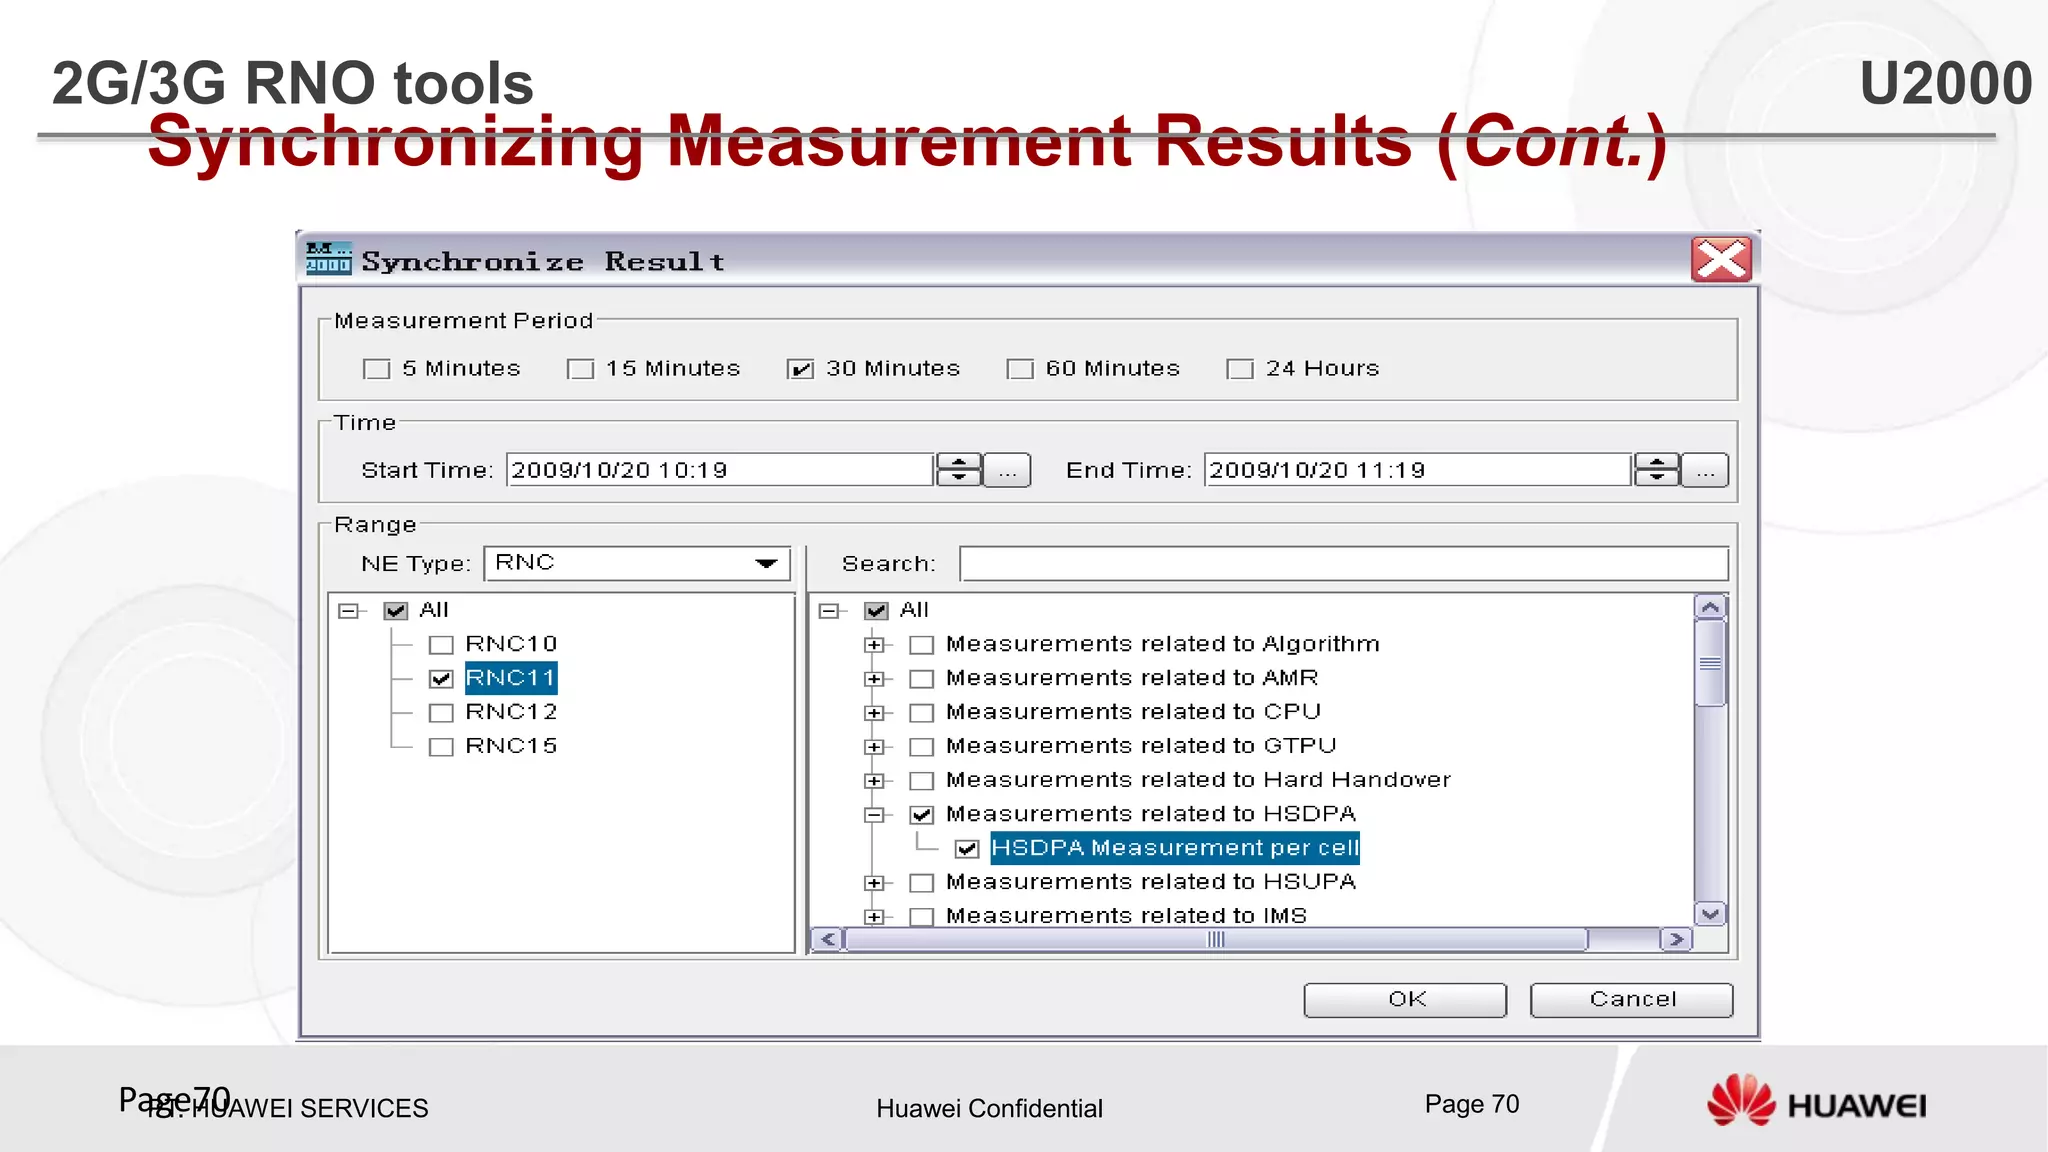Viewport: 2048px width, 1152px height.
Task: Click the vertical scrollbar thumb
Action: tap(1710, 663)
